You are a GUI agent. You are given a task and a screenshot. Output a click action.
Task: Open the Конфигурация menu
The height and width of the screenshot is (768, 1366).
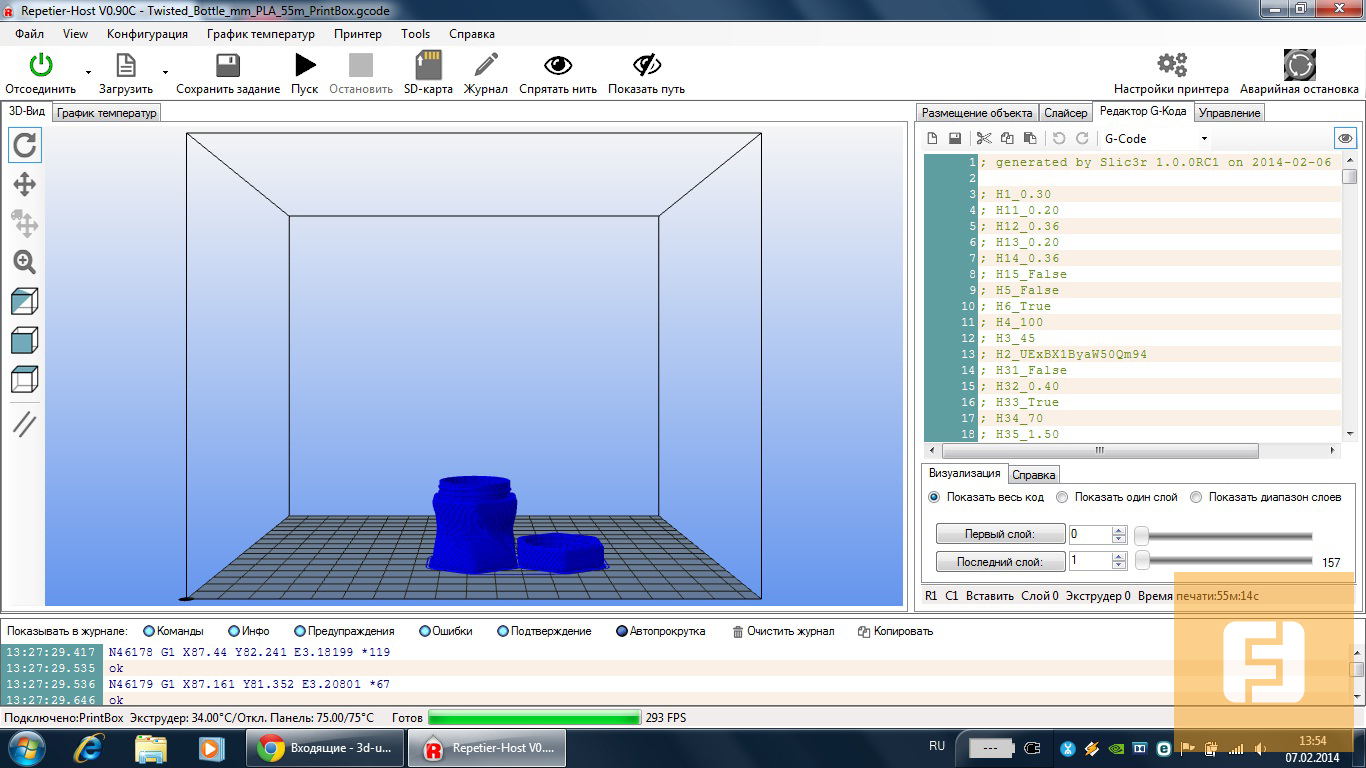tap(147, 34)
